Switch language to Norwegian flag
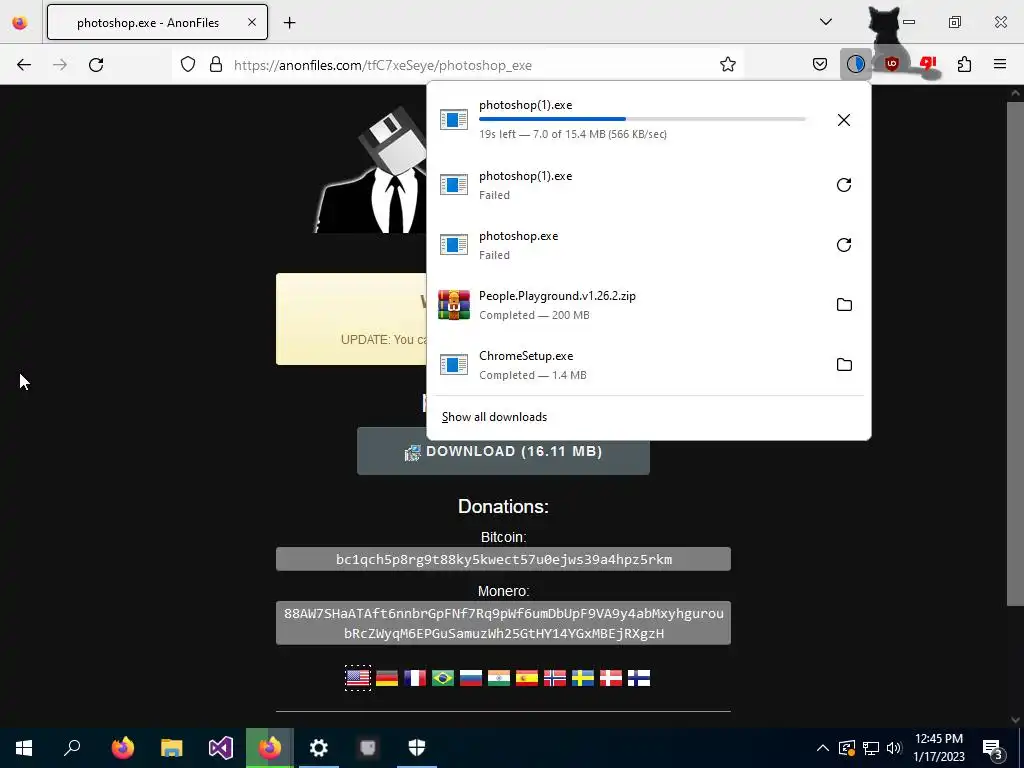Image resolution: width=1024 pixels, height=768 pixels. (x=555, y=679)
